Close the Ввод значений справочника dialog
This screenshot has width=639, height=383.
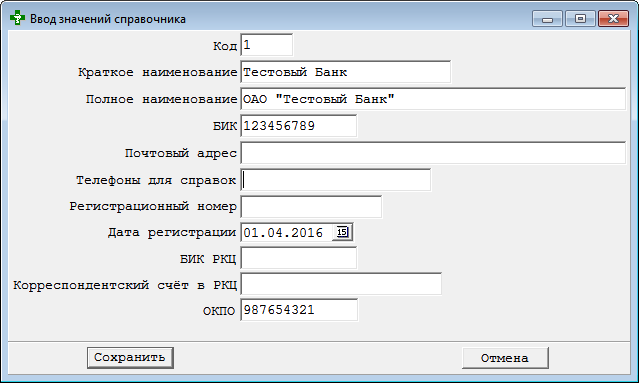click(613, 19)
